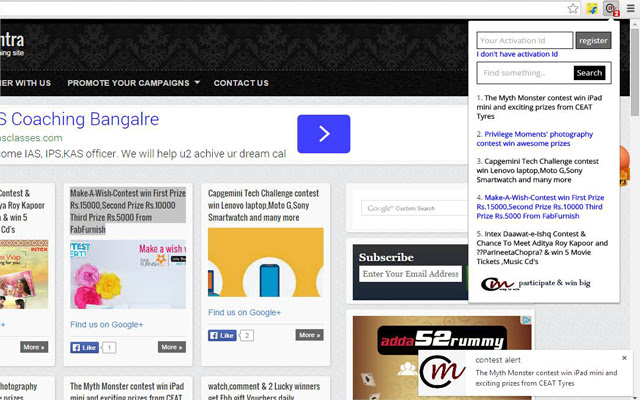This screenshot has height=400, width=640.
Task: Click More button on Capgemini card
Action: tap(309, 335)
